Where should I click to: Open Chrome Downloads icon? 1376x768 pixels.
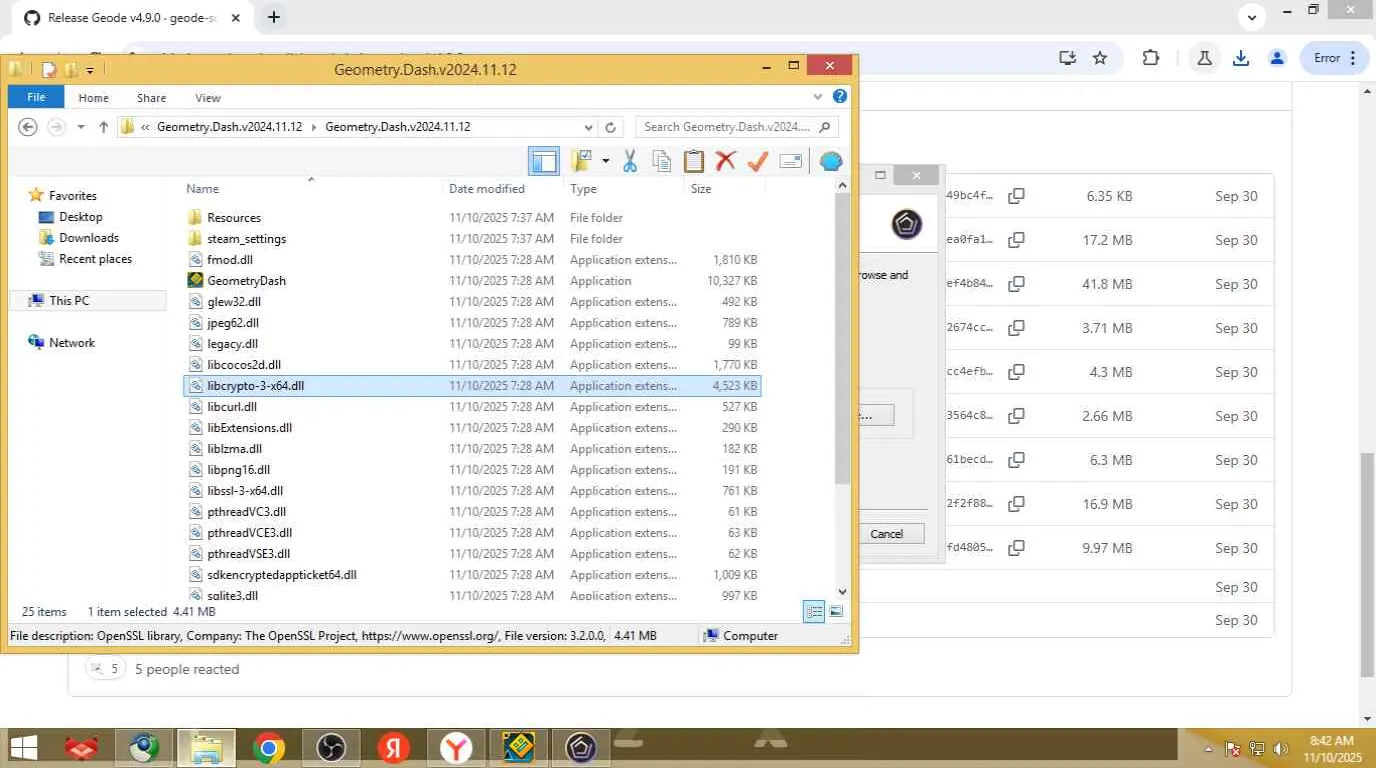click(1241, 58)
